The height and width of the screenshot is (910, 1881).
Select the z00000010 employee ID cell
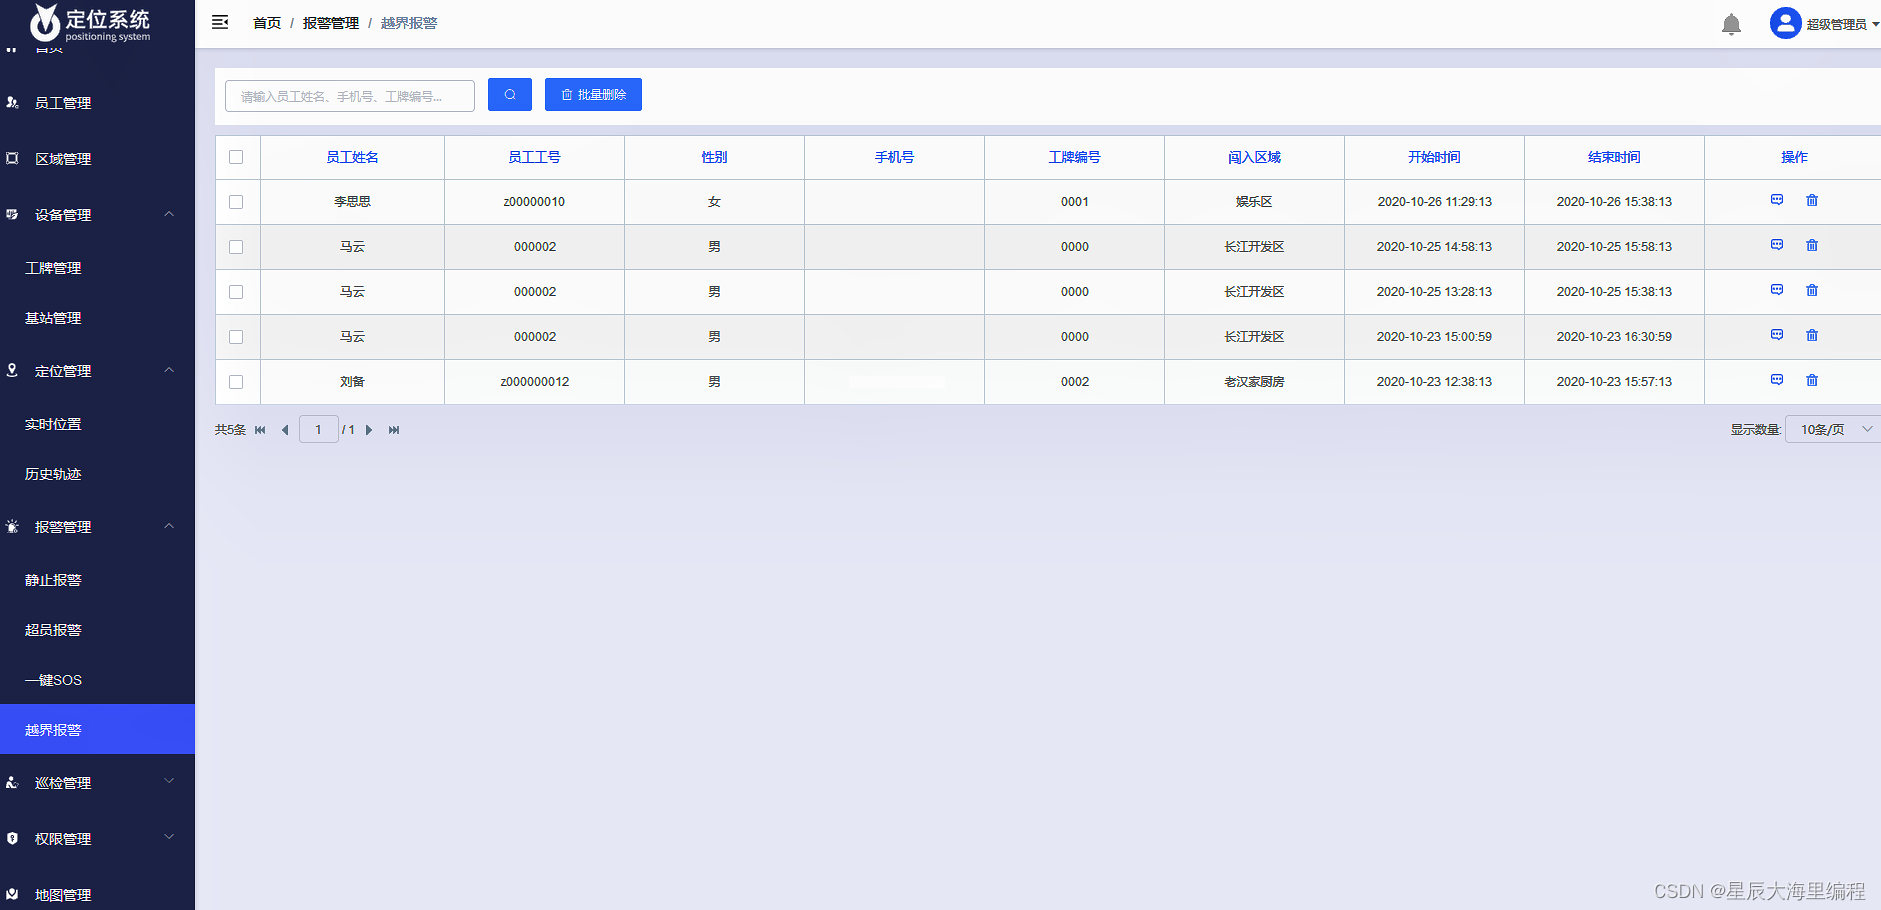coord(534,202)
